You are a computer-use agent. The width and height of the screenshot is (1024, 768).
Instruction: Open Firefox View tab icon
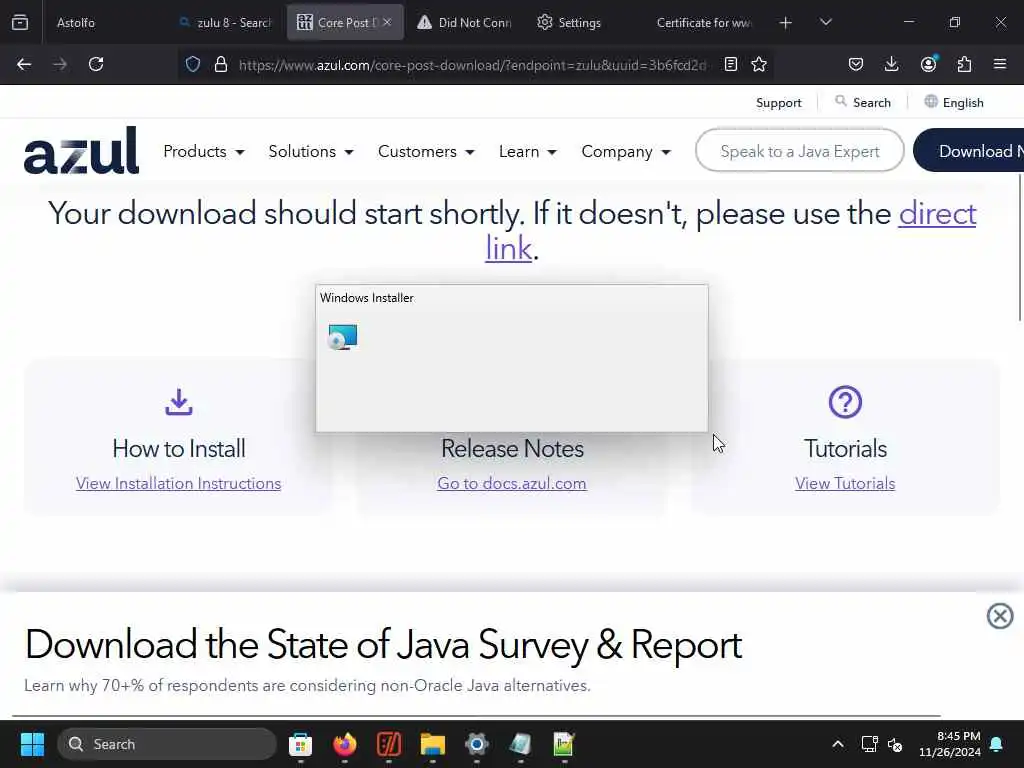20,23
